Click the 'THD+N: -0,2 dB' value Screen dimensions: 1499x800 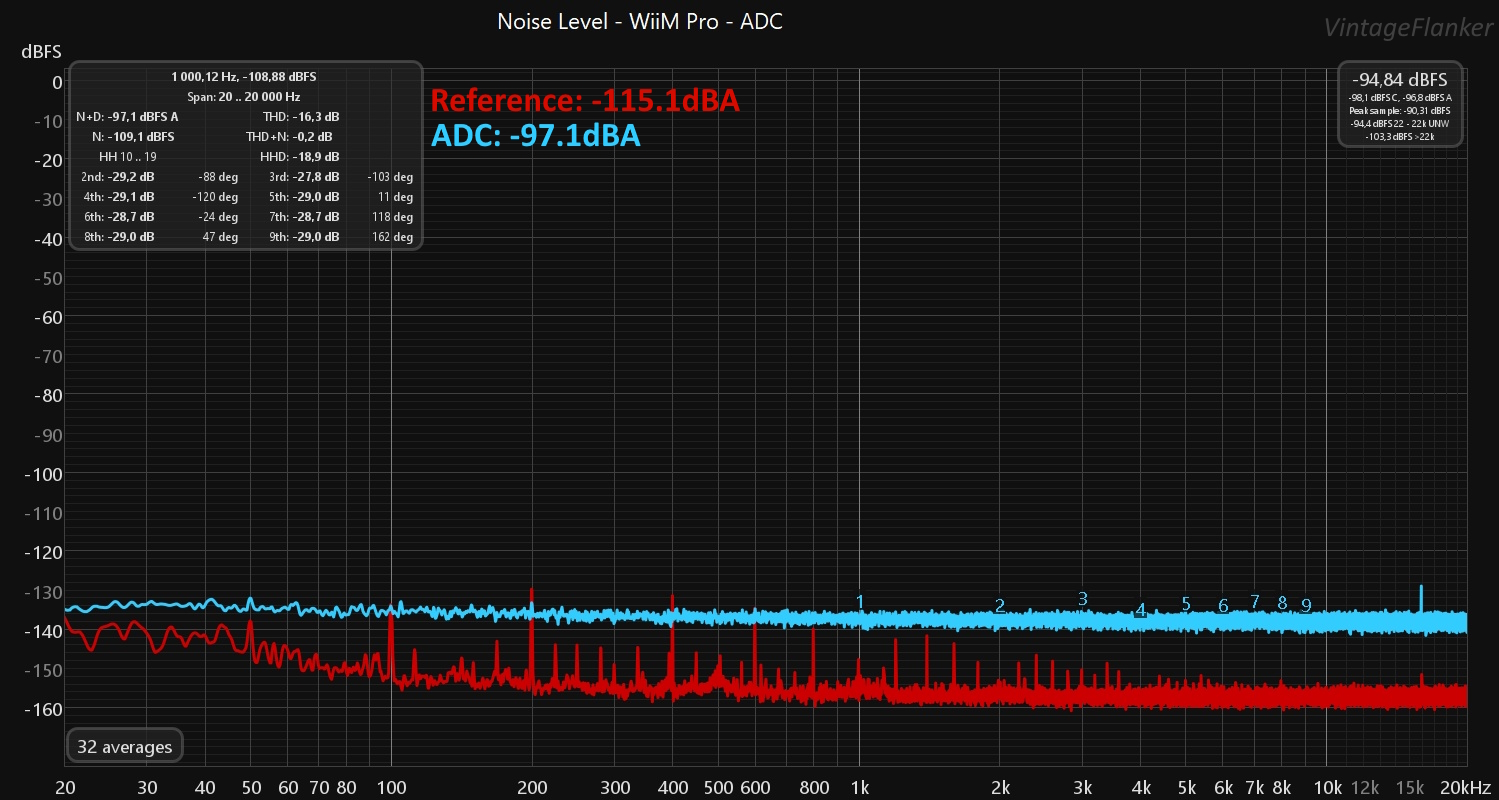click(289, 137)
